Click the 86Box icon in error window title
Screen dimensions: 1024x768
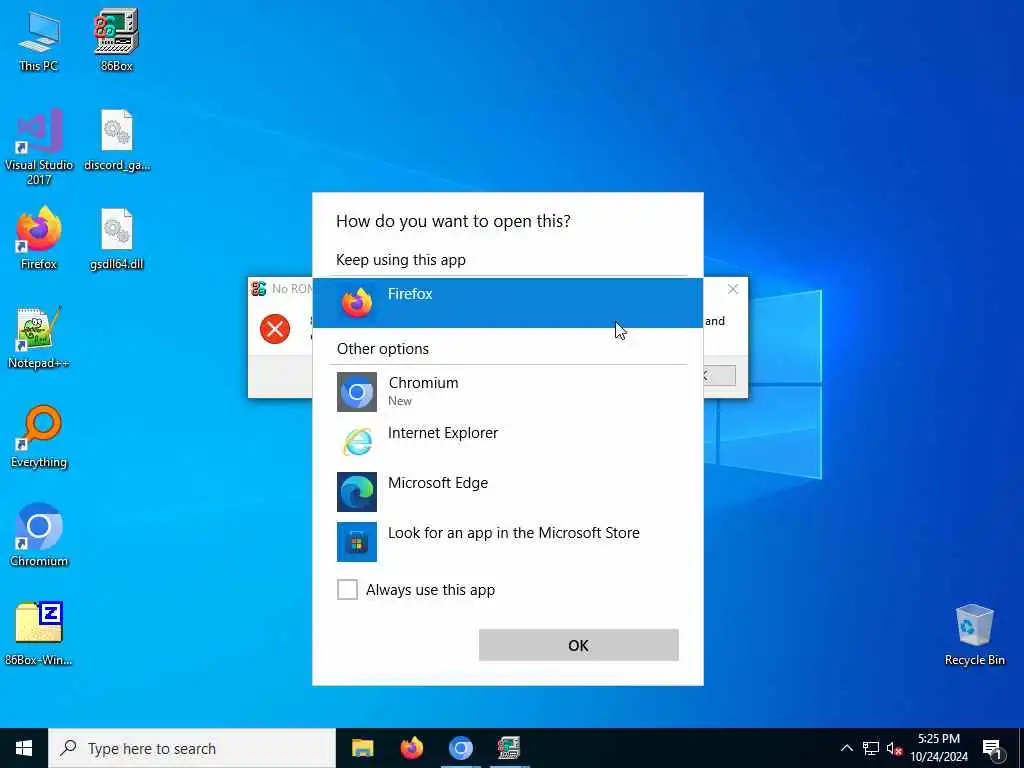(x=259, y=289)
